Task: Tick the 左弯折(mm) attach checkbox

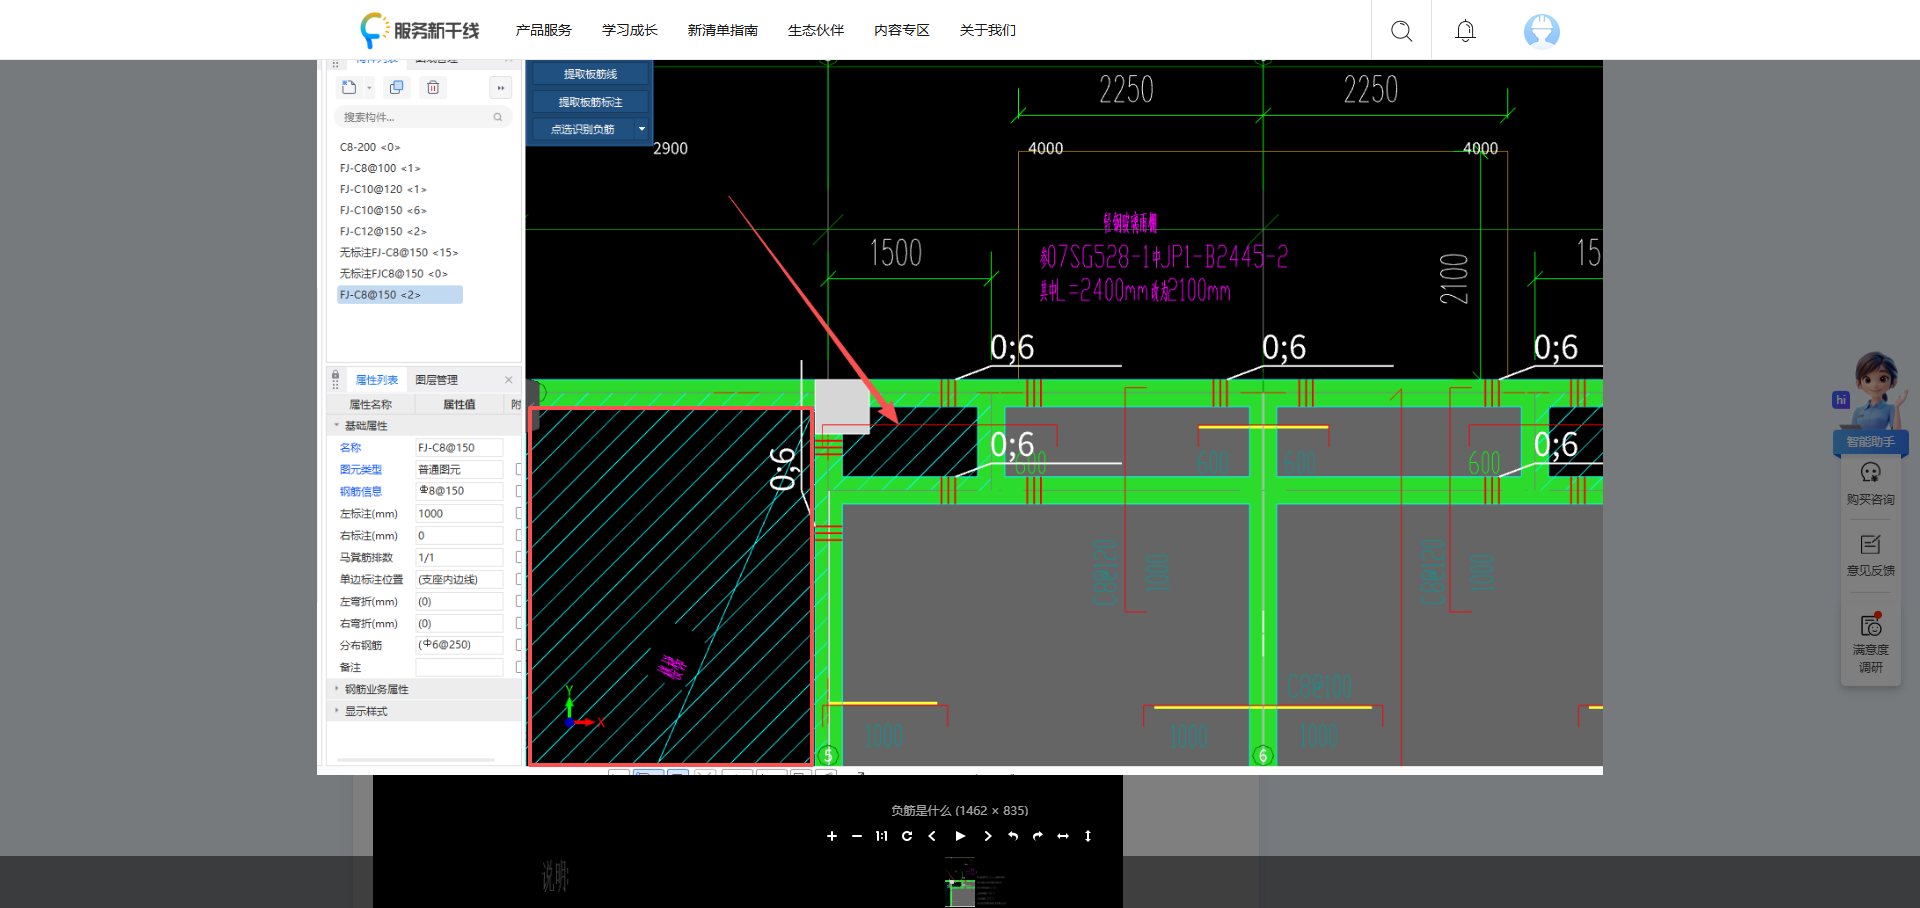Action: 519,601
